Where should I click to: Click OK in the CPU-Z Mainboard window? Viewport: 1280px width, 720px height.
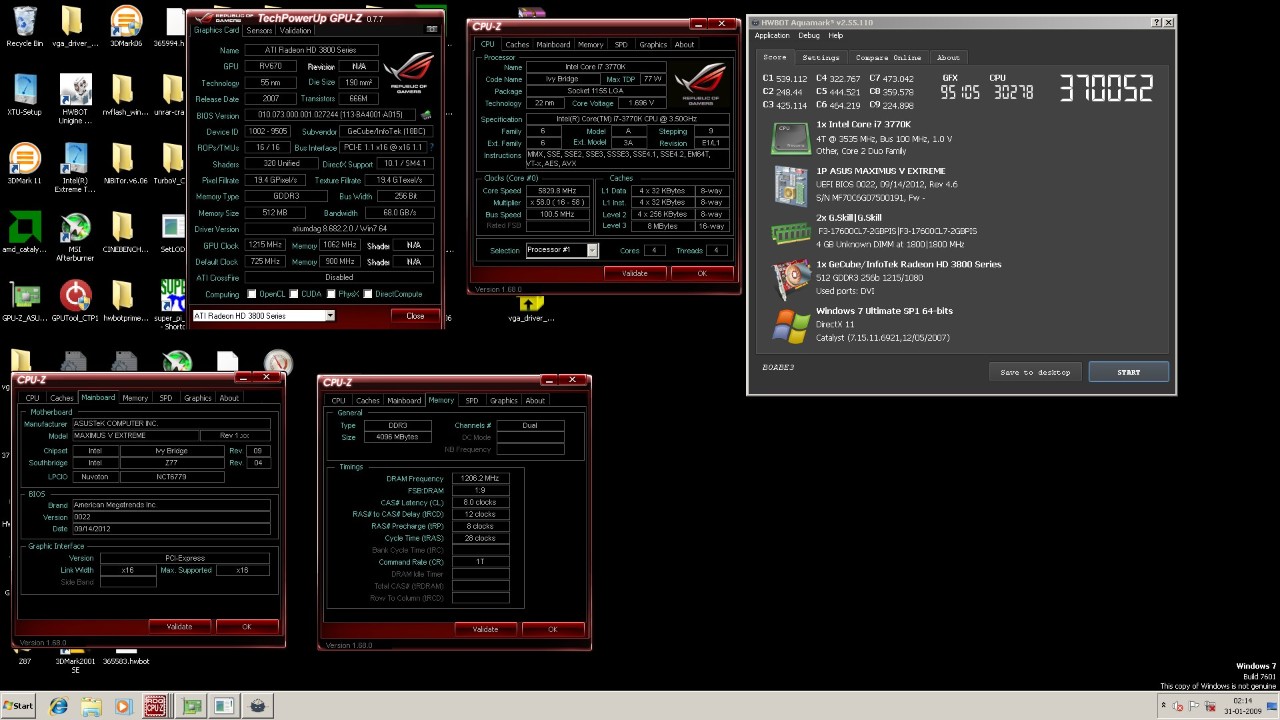[247, 627]
